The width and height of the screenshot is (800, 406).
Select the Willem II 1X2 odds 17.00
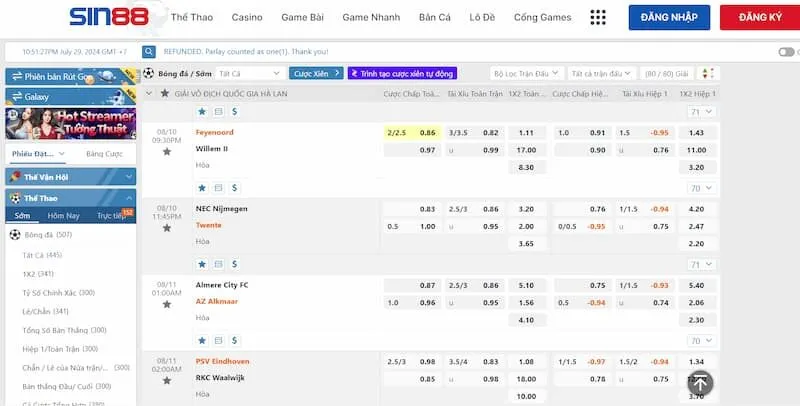527,150
